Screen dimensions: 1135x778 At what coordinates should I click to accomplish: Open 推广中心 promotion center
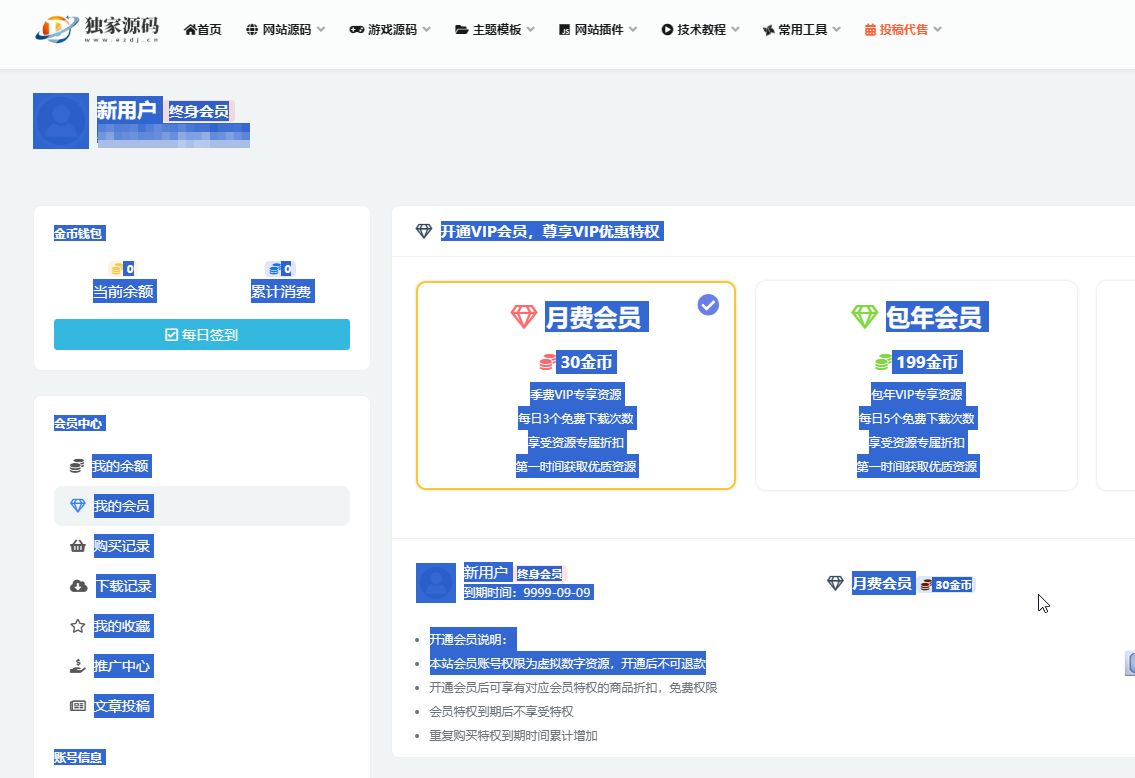point(122,666)
